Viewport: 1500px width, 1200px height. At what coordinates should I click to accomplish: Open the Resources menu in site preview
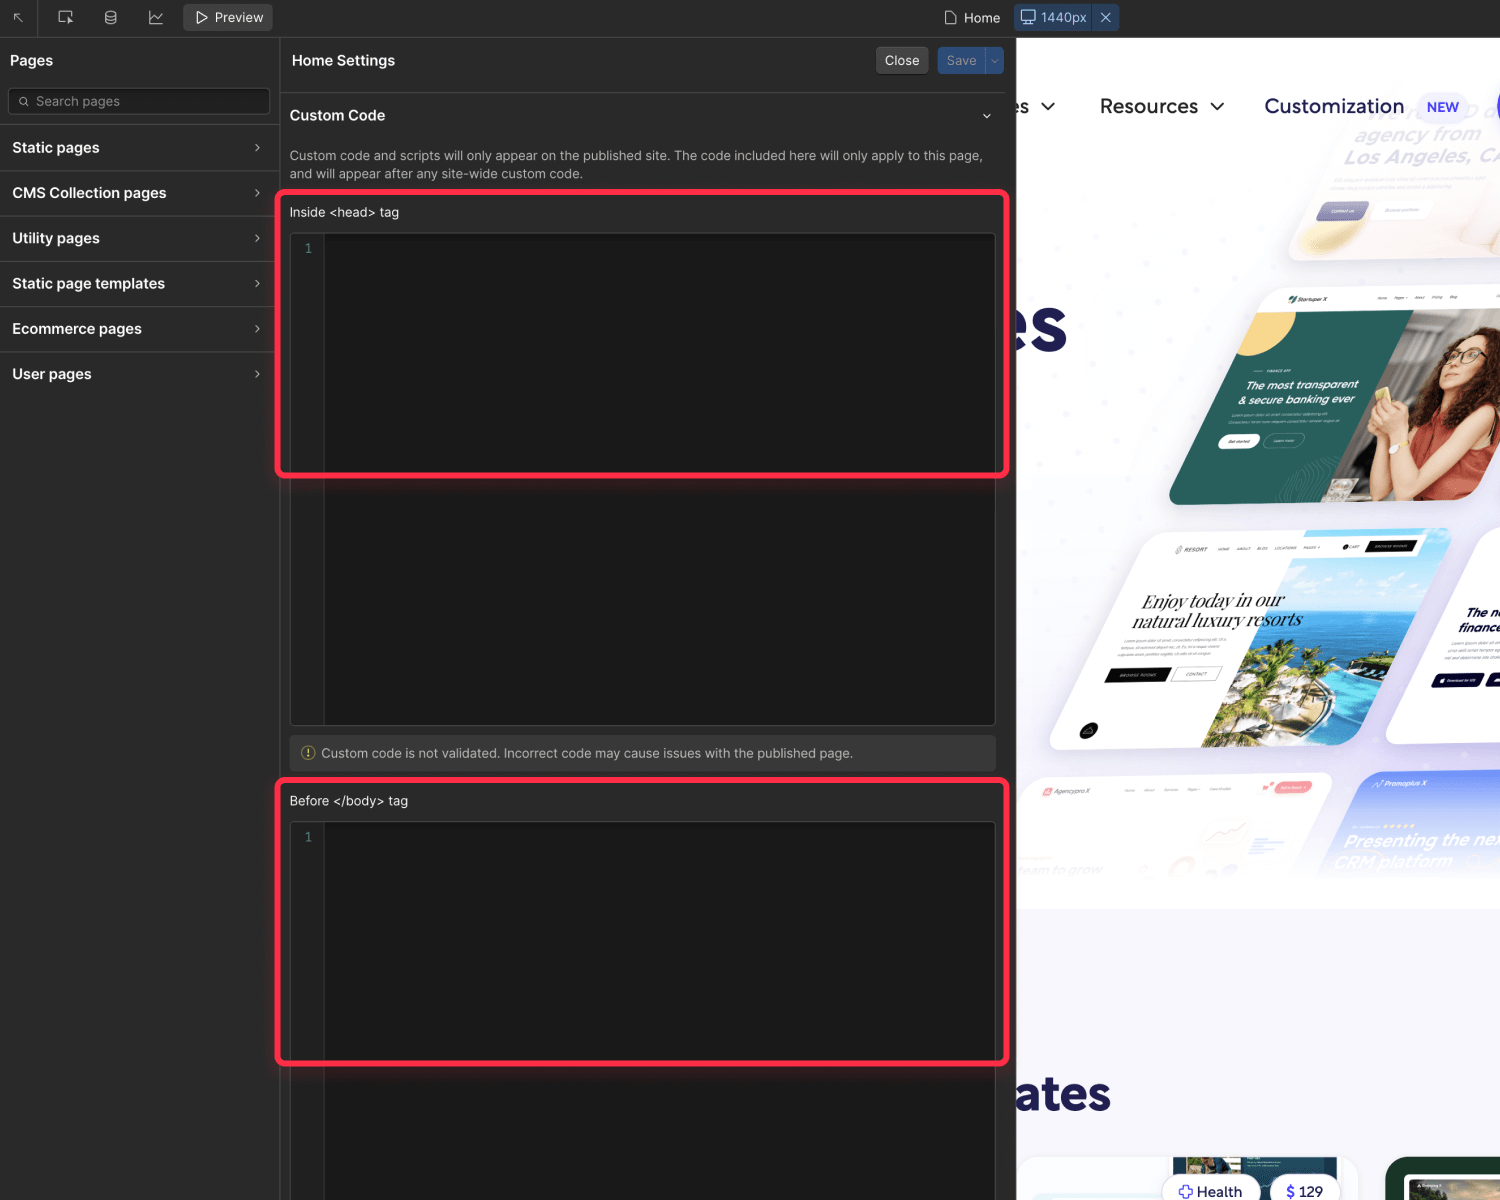(x=1162, y=107)
